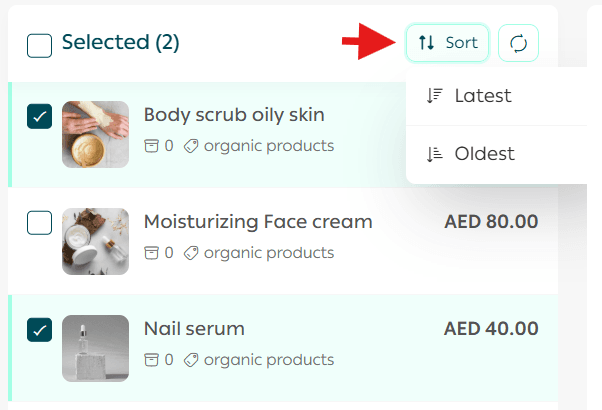This screenshot has width=602, height=410.
Task: Uncheck the Body scrub oily skin checkbox
Action: [39, 117]
